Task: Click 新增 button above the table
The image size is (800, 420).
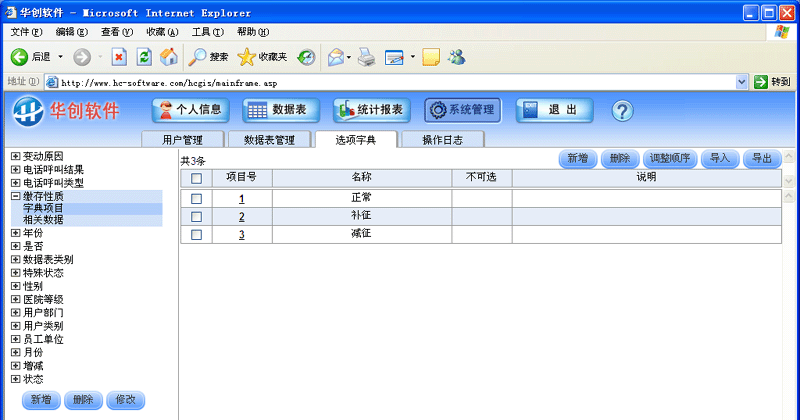Action: pos(578,158)
